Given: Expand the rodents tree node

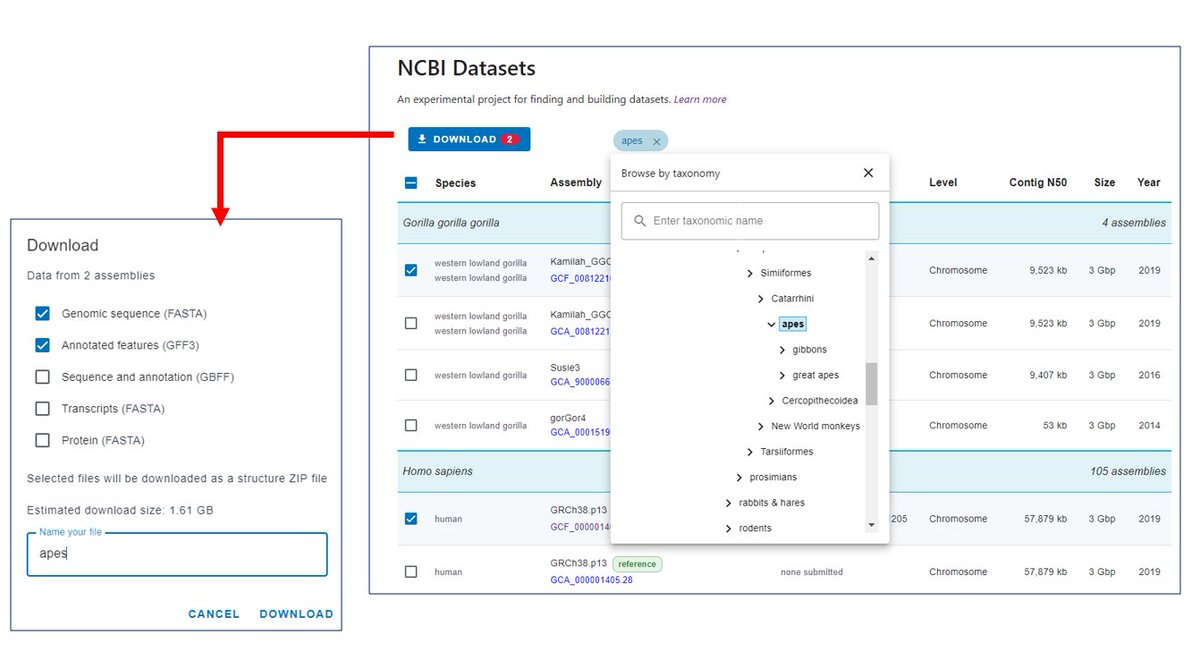Looking at the screenshot, I should pyautogui.click(x=728, y=528).
